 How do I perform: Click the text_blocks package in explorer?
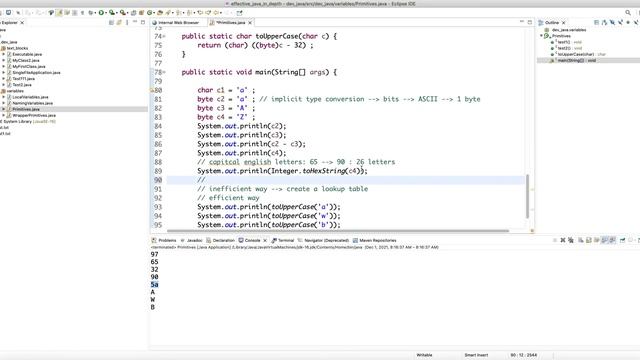tap(17, 48)
